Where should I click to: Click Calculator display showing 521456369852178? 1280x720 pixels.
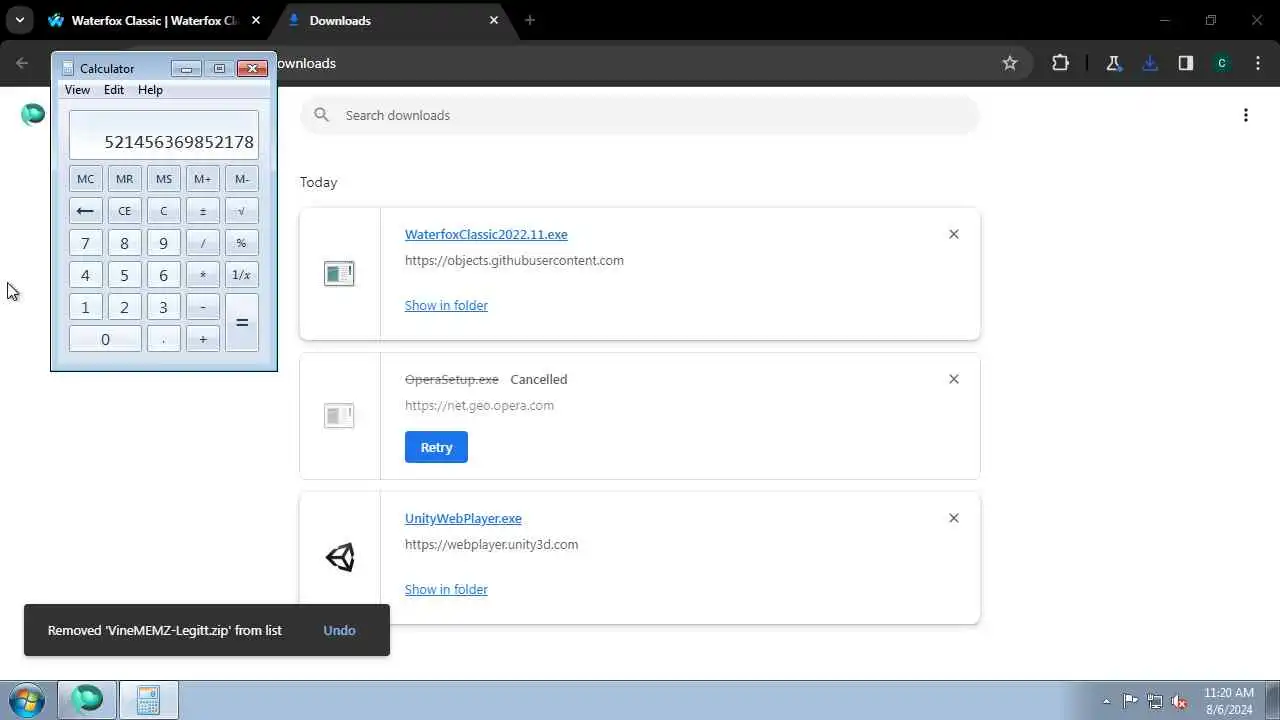(163, 135)
